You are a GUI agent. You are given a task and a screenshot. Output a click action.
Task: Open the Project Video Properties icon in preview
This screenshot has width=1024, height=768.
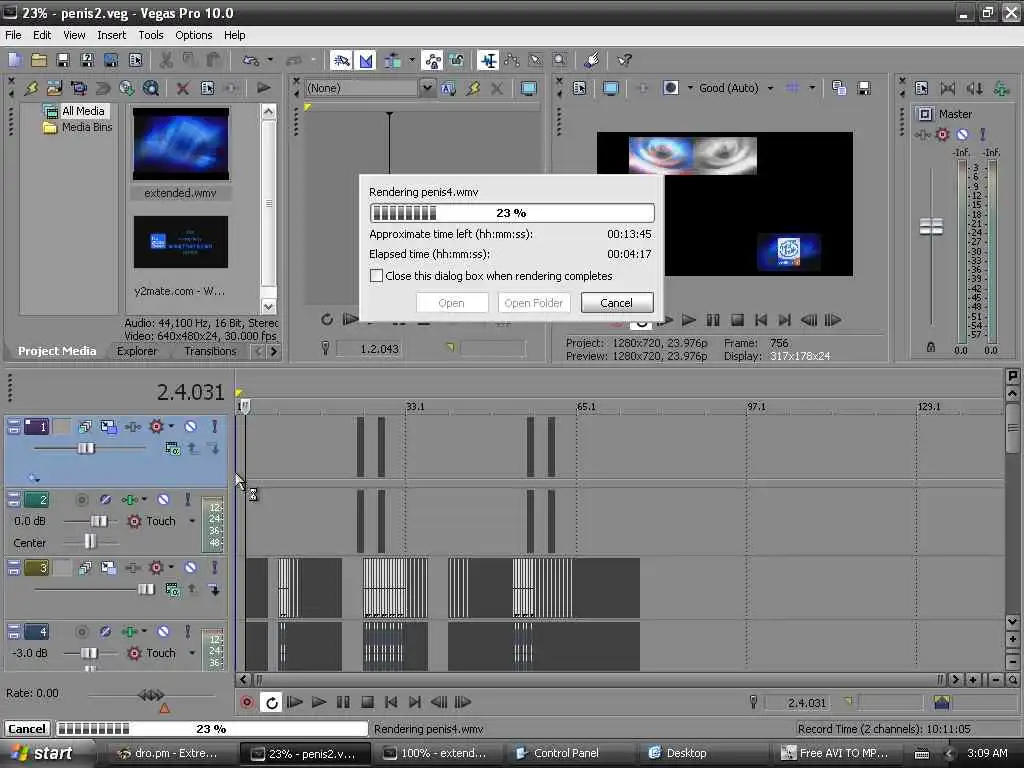579,88
